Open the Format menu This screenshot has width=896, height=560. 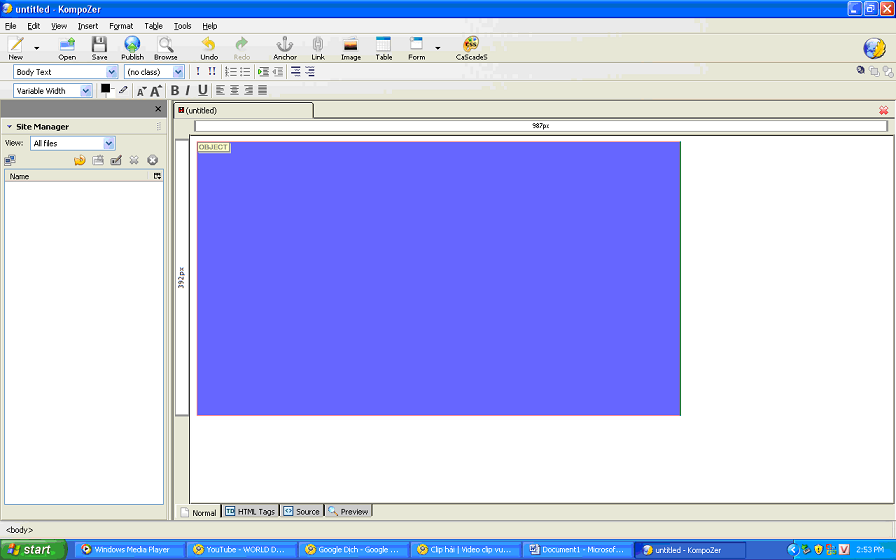pos(121,26)
